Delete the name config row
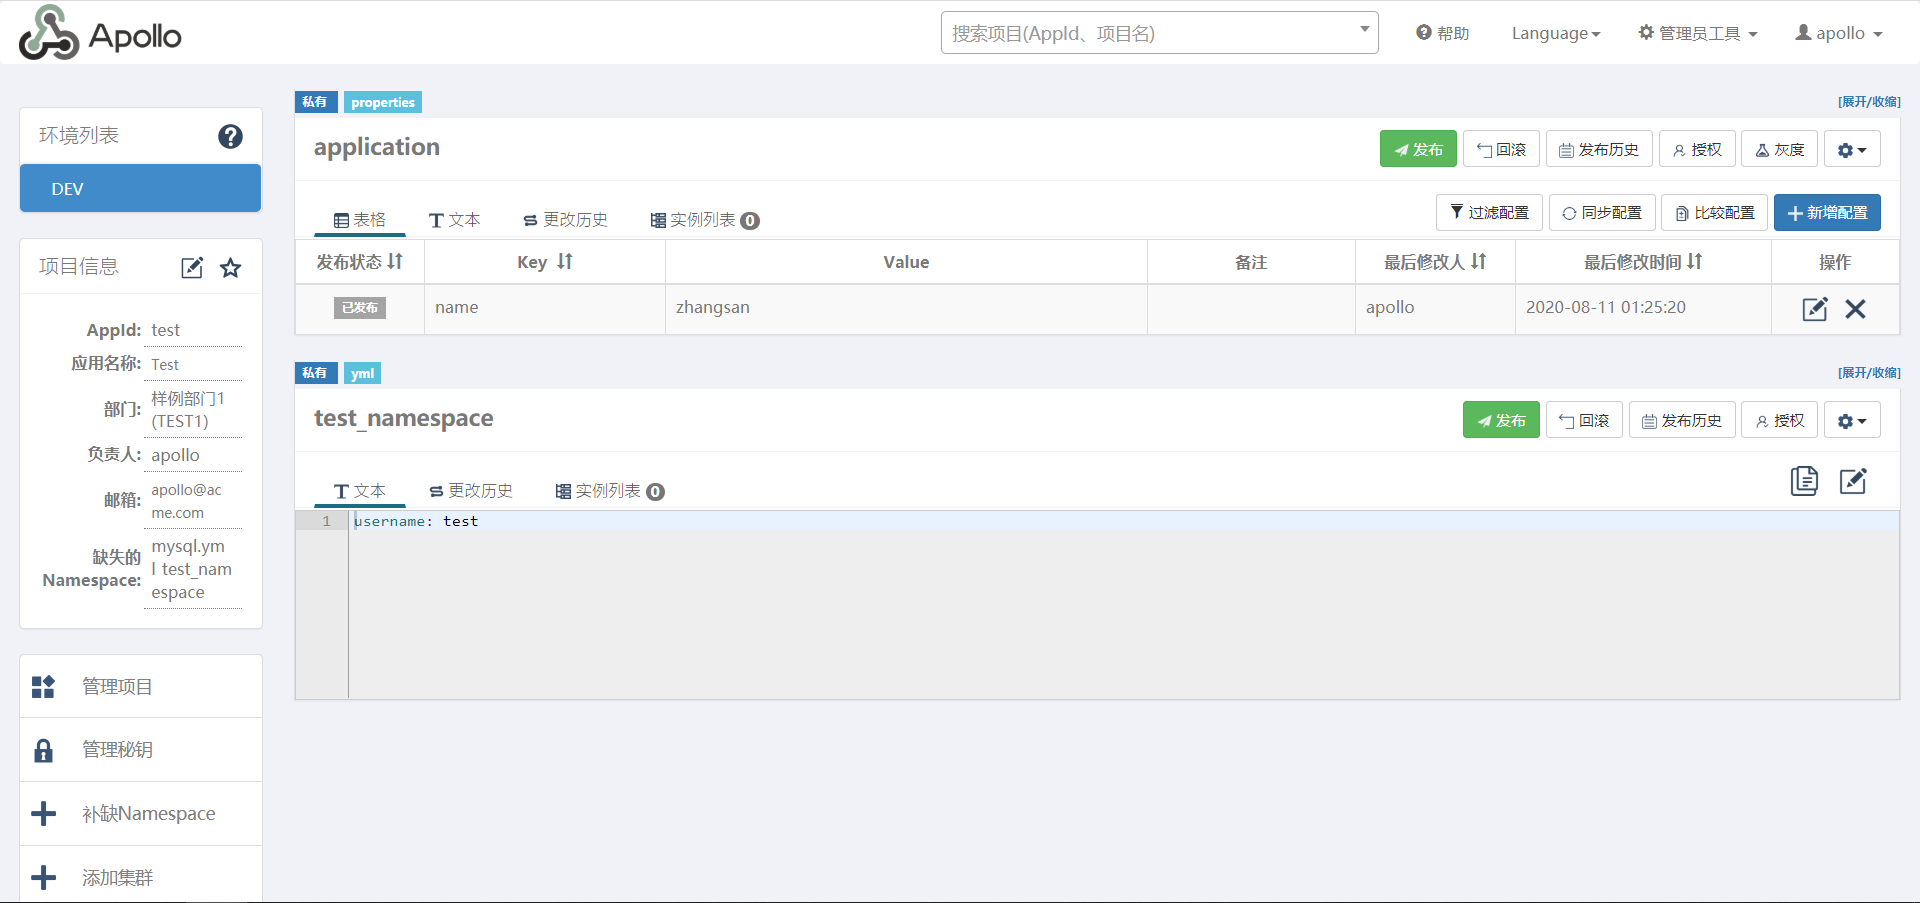Screen dimensions: 1920x903 pos(1856,309)
